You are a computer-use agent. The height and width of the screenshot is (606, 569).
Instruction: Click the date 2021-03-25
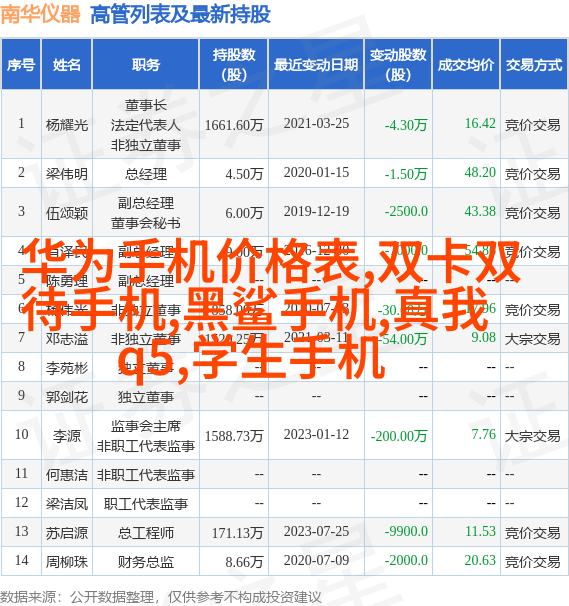click(316, 124)
